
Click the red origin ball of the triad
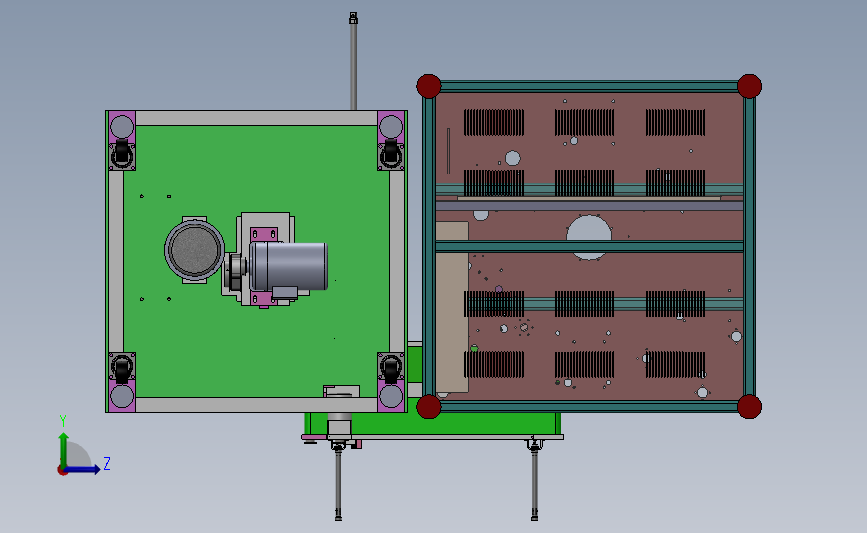coord(62,471)
